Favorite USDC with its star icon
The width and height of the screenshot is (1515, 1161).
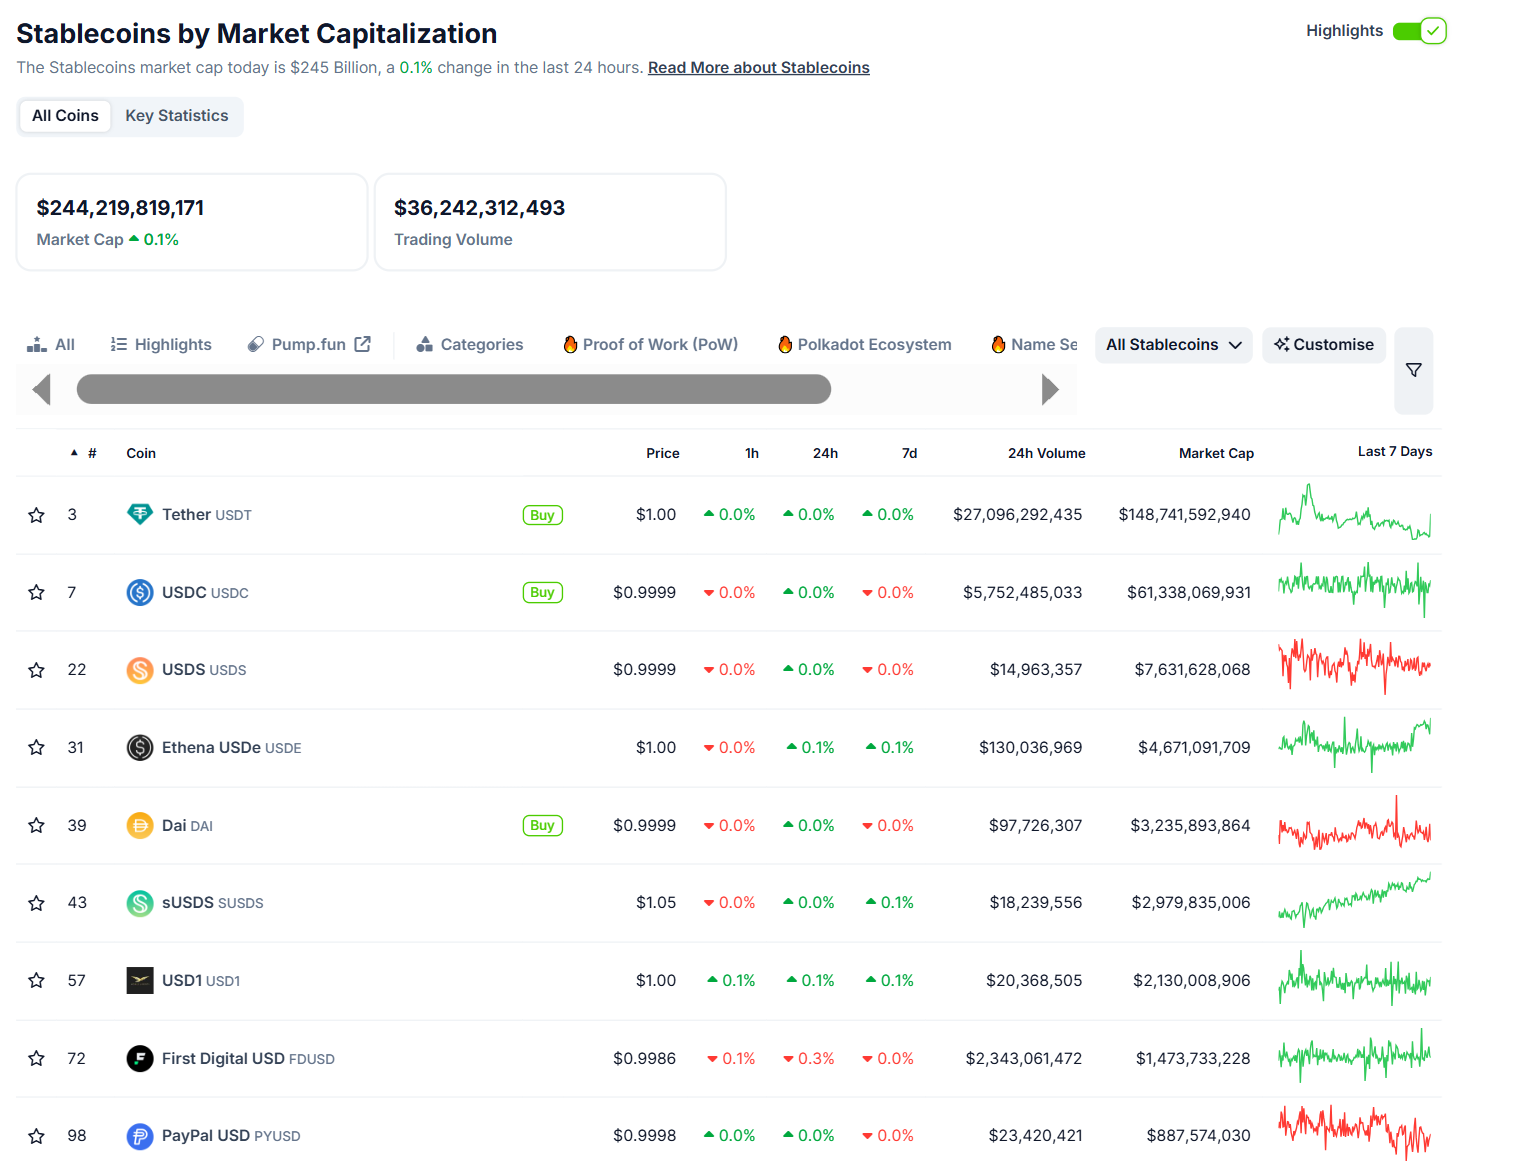(37, 592)
